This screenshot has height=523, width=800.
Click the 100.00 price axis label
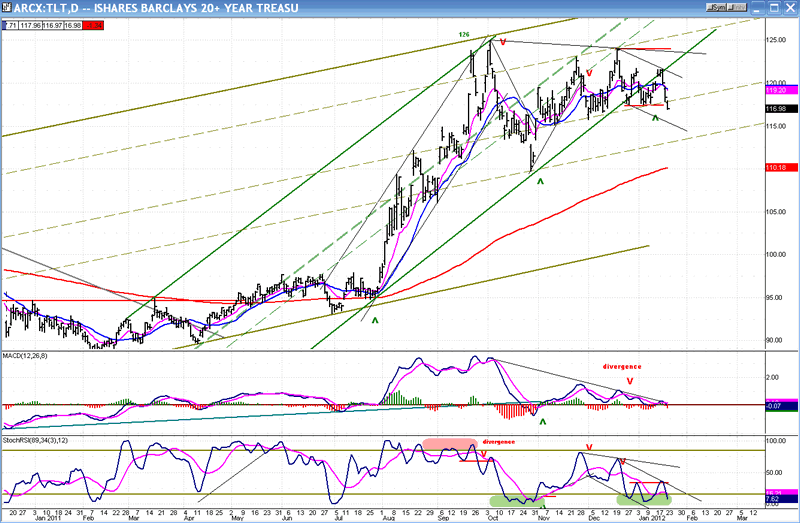pos(776,254)
